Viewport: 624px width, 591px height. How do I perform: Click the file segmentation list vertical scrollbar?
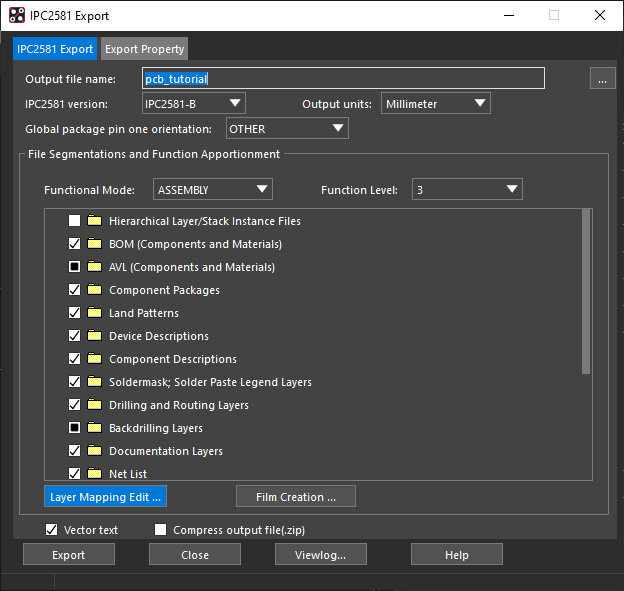pyautogui.click(x=586, y=292)
